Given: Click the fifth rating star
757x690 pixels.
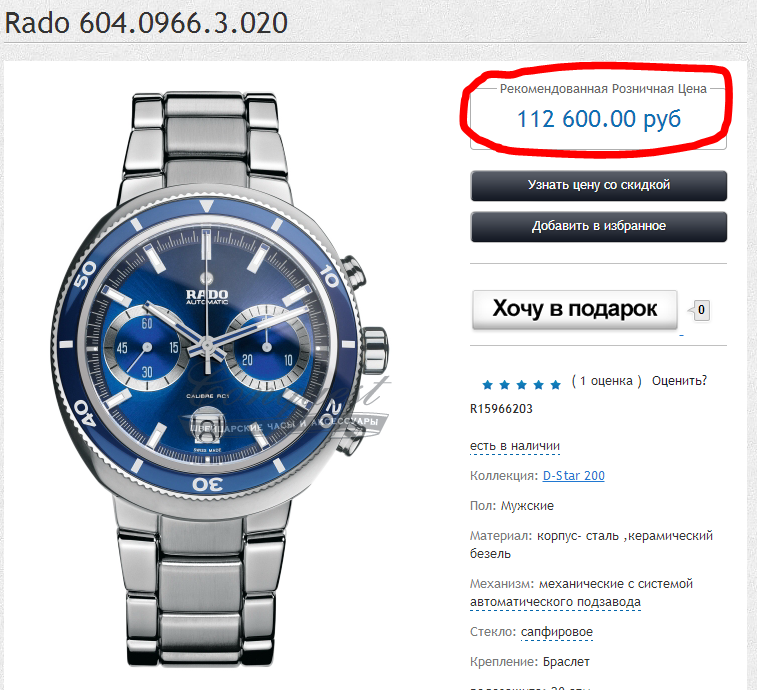Looking at the screenshot, I should point(555,384).
